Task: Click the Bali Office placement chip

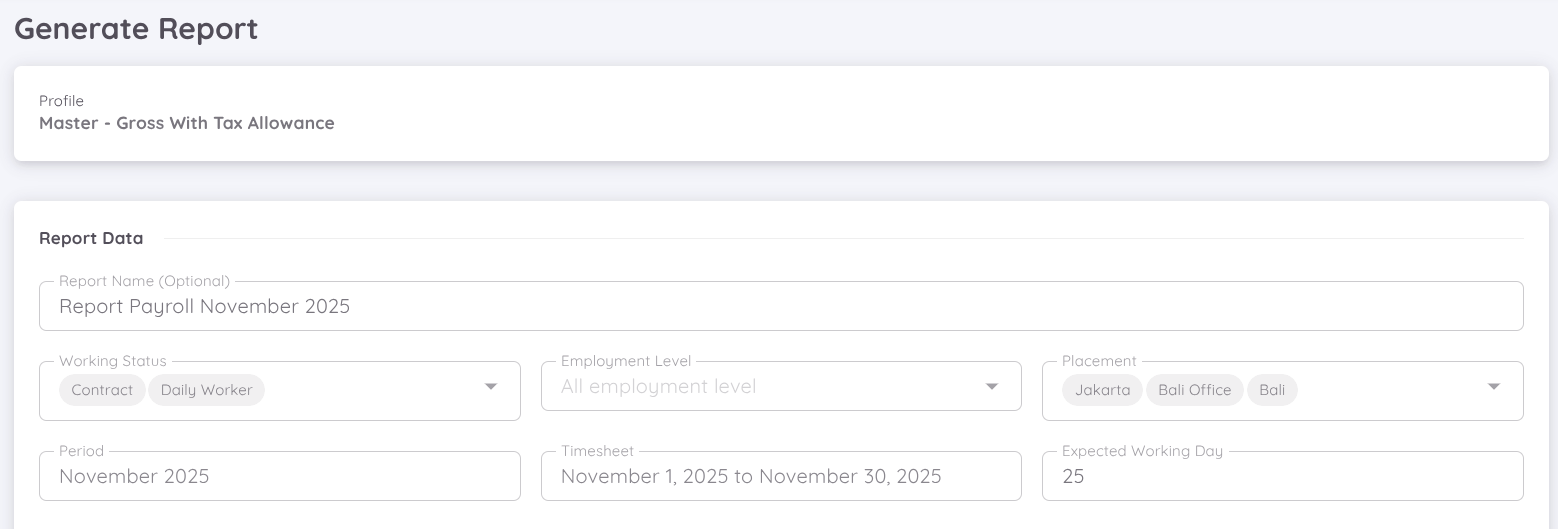Action: pyautogui.click(x=1194, y=390)
